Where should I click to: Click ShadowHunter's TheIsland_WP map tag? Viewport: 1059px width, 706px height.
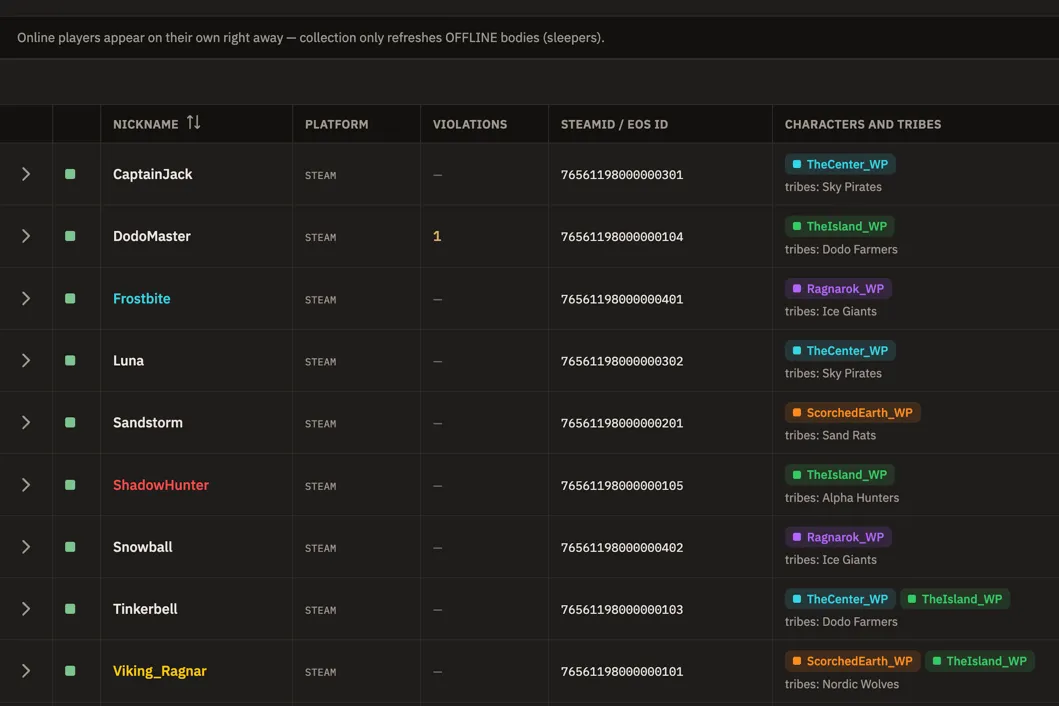(840, 475)
